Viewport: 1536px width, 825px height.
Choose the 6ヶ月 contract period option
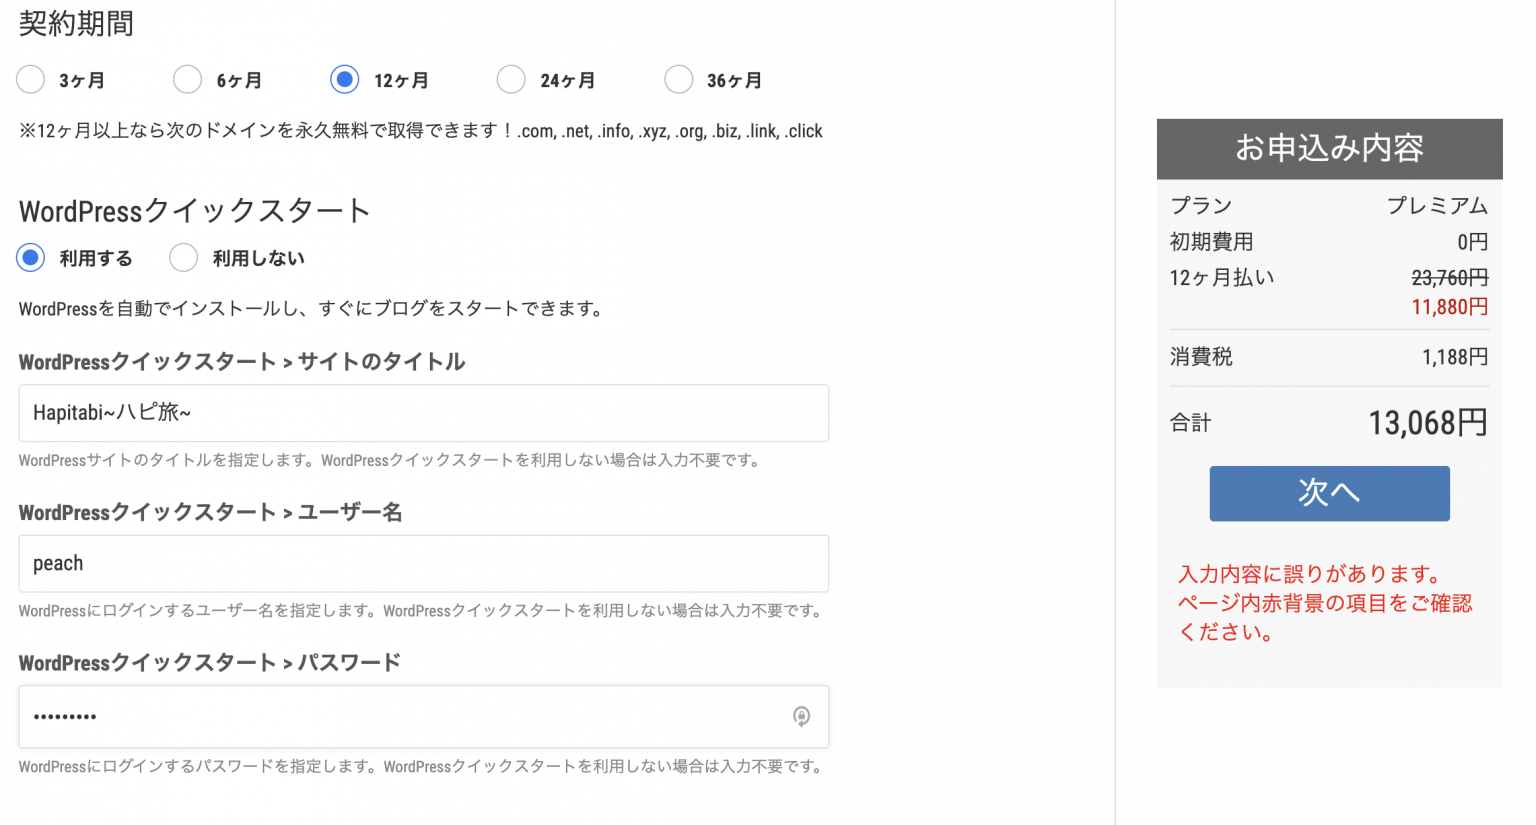point(188,80)
